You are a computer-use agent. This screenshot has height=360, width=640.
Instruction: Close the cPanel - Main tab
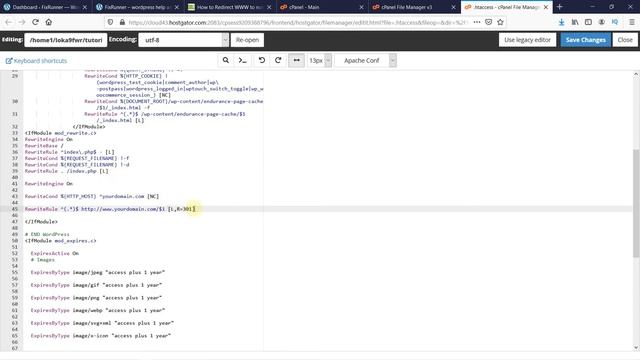[361, 7]
